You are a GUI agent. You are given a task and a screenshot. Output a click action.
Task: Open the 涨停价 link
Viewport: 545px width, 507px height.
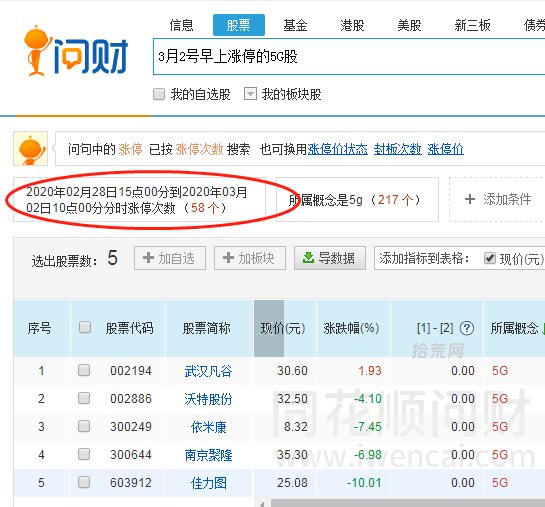pos(446,149)
